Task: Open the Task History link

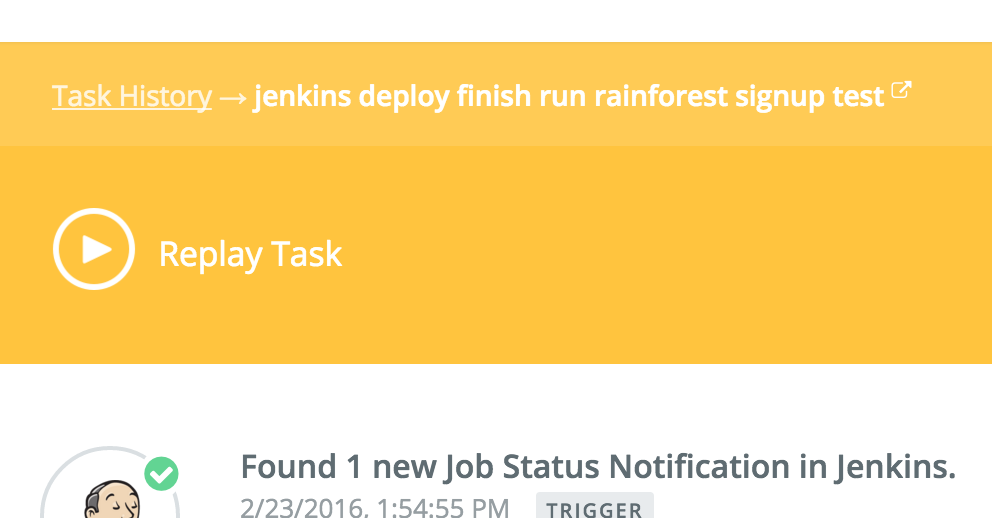Action: [x=132, y=97]
